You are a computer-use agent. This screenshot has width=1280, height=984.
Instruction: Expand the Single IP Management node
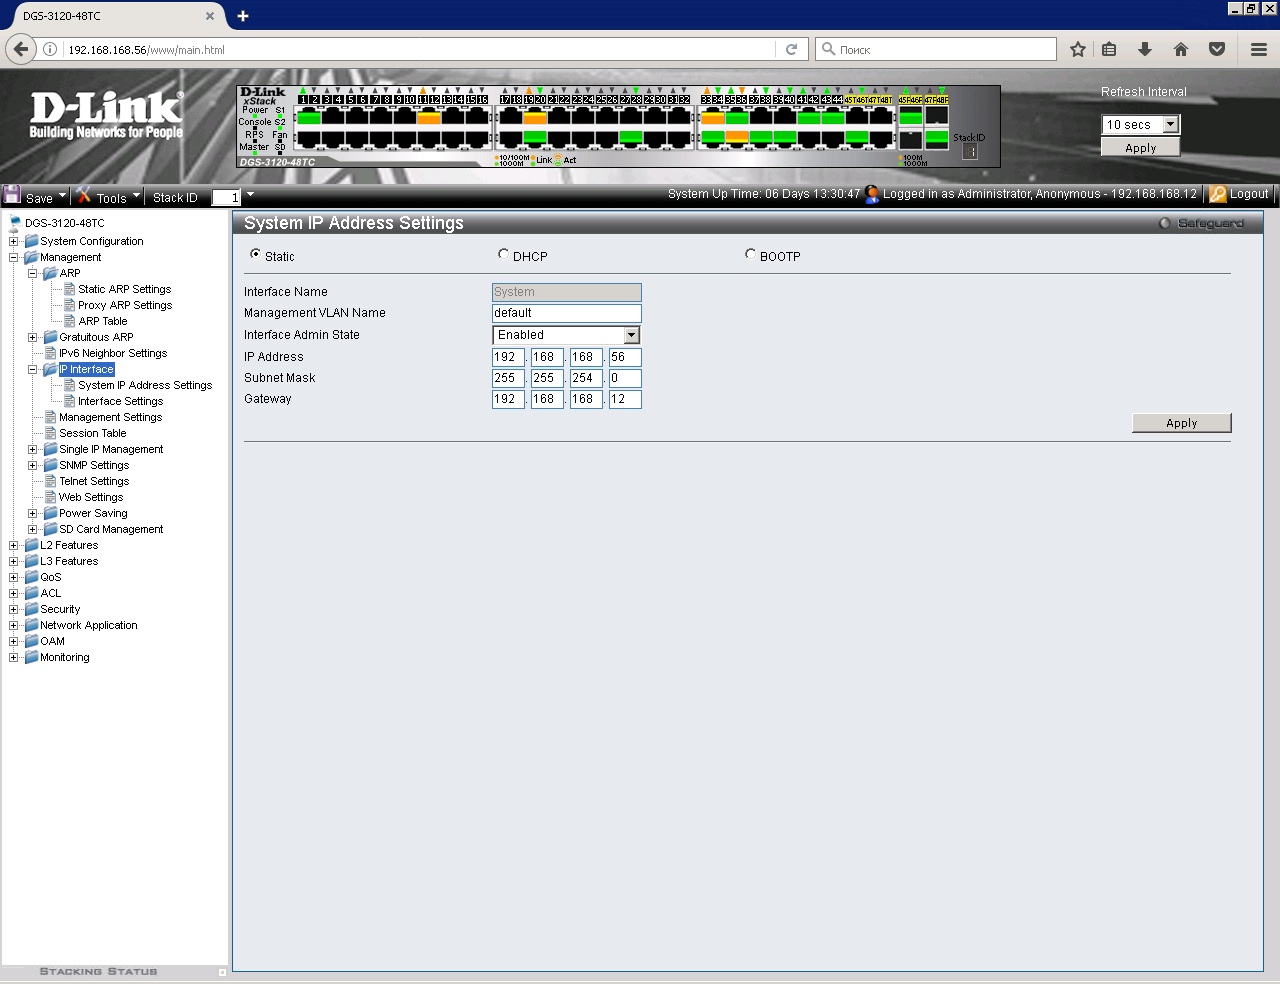(32, 449)
